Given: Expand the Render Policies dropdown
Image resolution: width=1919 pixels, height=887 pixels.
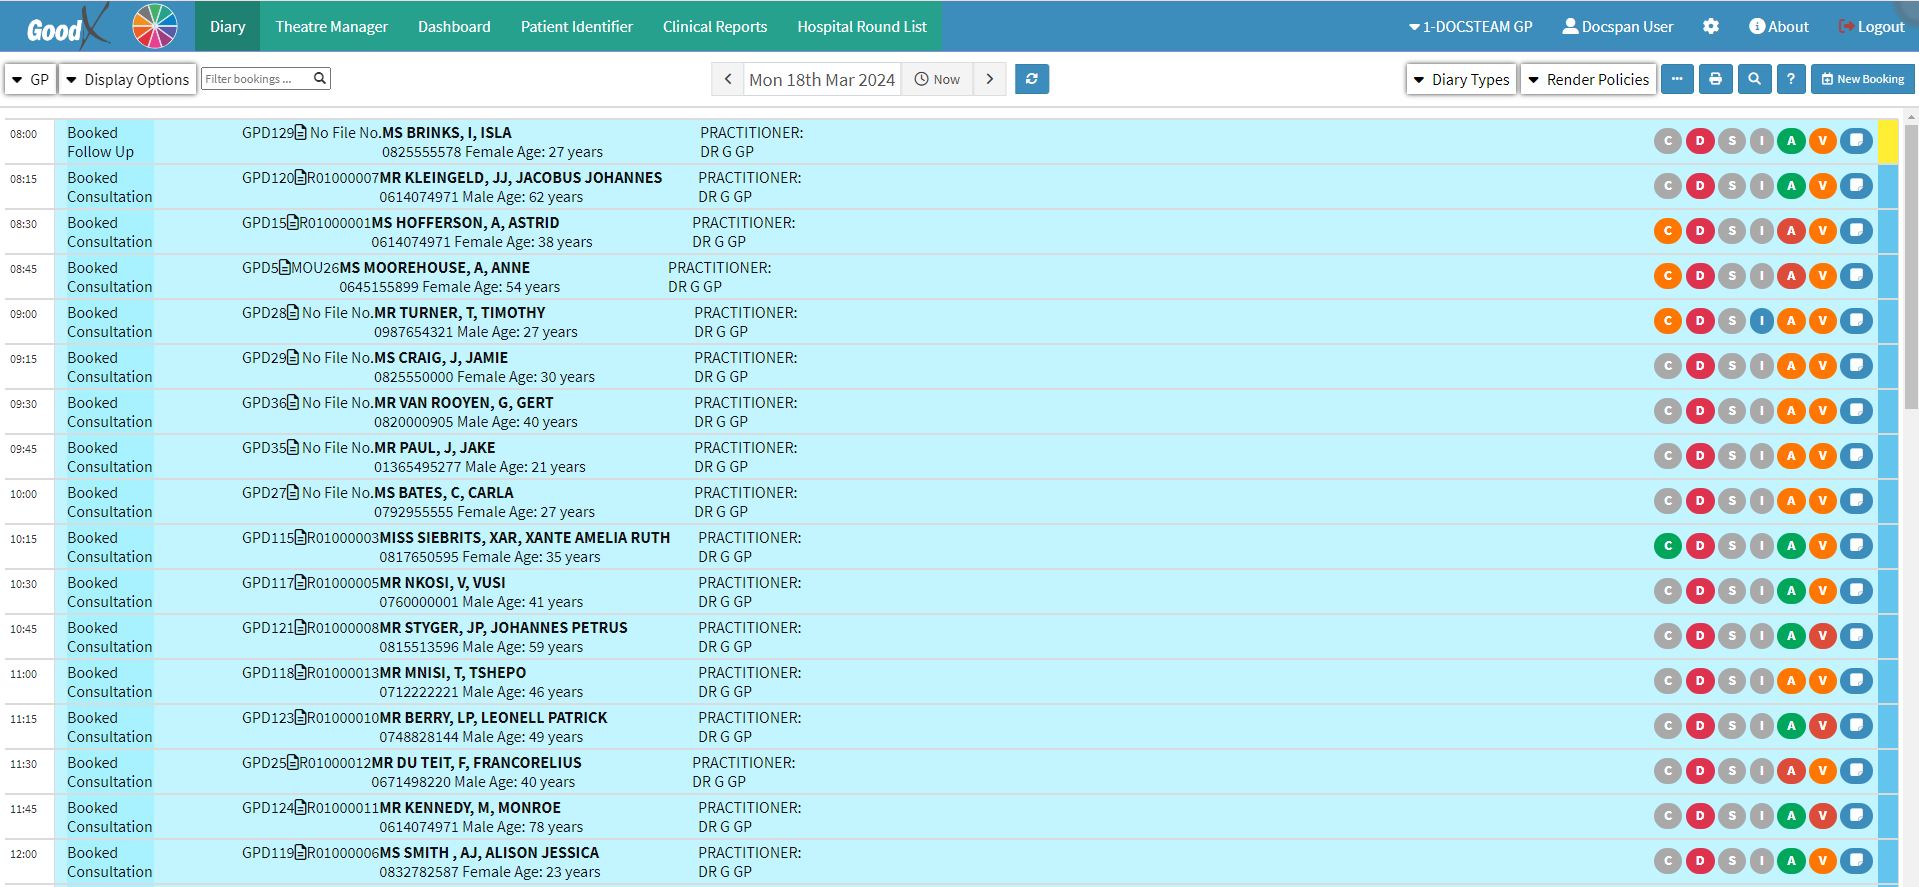Looking at the screenshot, I should [1588, 79].
